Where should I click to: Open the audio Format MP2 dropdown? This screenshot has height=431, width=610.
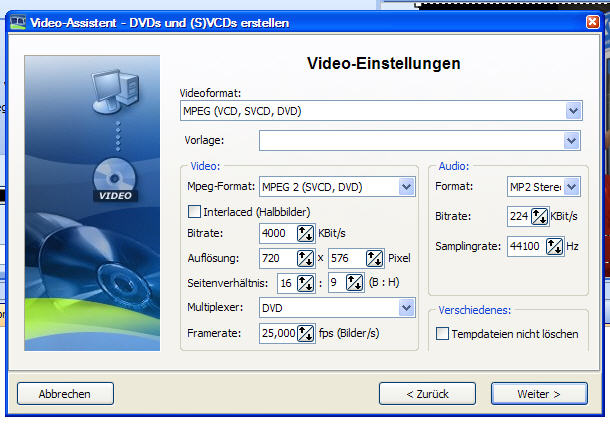(571, 187)
